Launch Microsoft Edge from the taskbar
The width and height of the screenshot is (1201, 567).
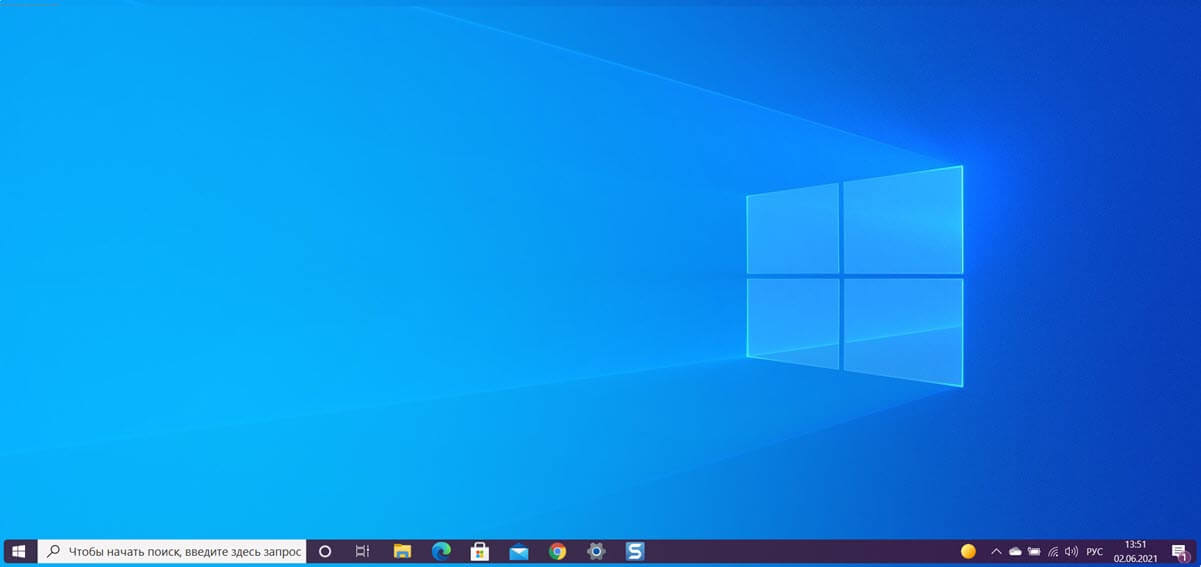pyautogui.click(x=441, y=551)
